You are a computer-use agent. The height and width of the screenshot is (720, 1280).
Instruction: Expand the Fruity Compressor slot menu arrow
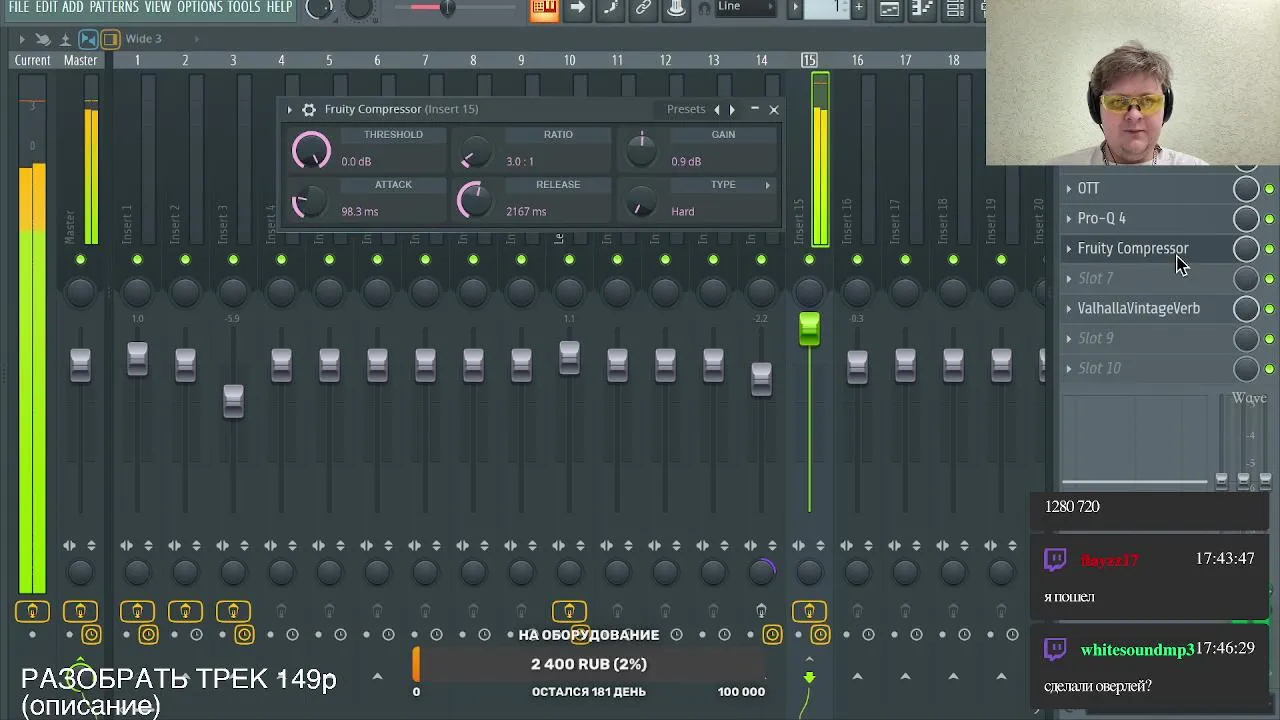pyautogui.click(x=1069, y=248)
